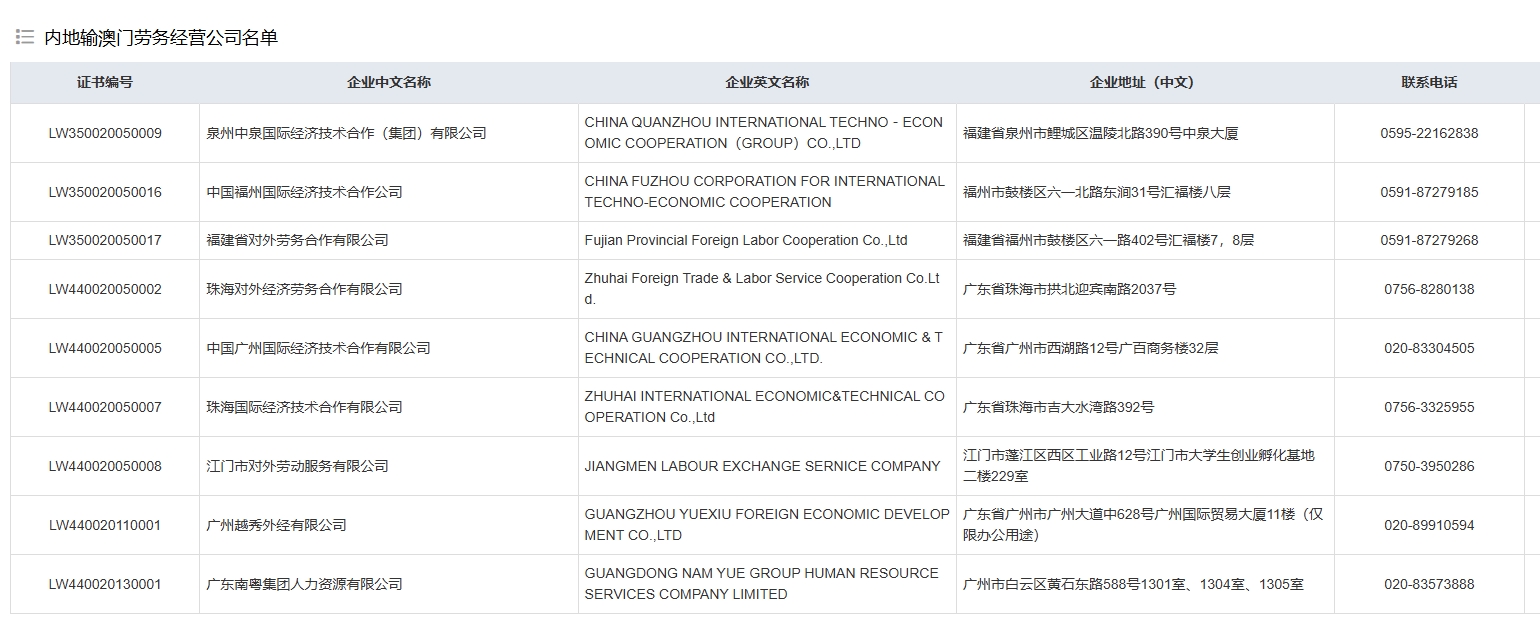The height and width of the screenshot is (622, 1540).
Task: Click 中国福州国际经济技术合作公司 cell
Action: pos(304,192)
